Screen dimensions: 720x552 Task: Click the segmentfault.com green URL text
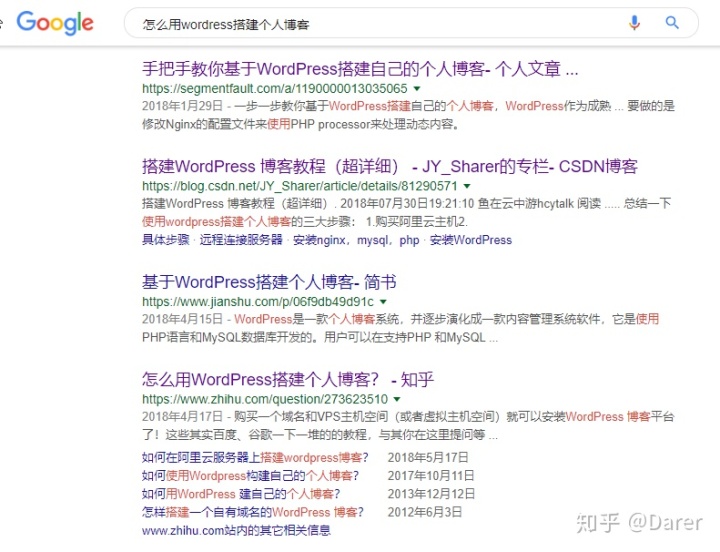[275, 88]
